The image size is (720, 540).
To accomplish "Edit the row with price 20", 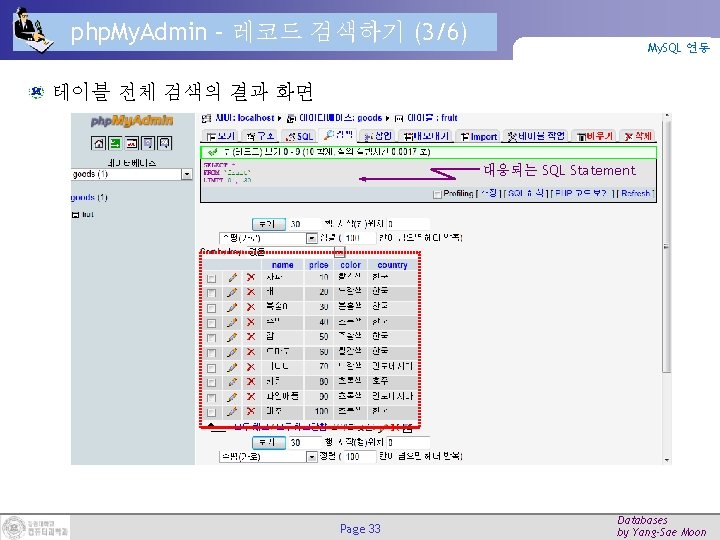I will (232, 292).
